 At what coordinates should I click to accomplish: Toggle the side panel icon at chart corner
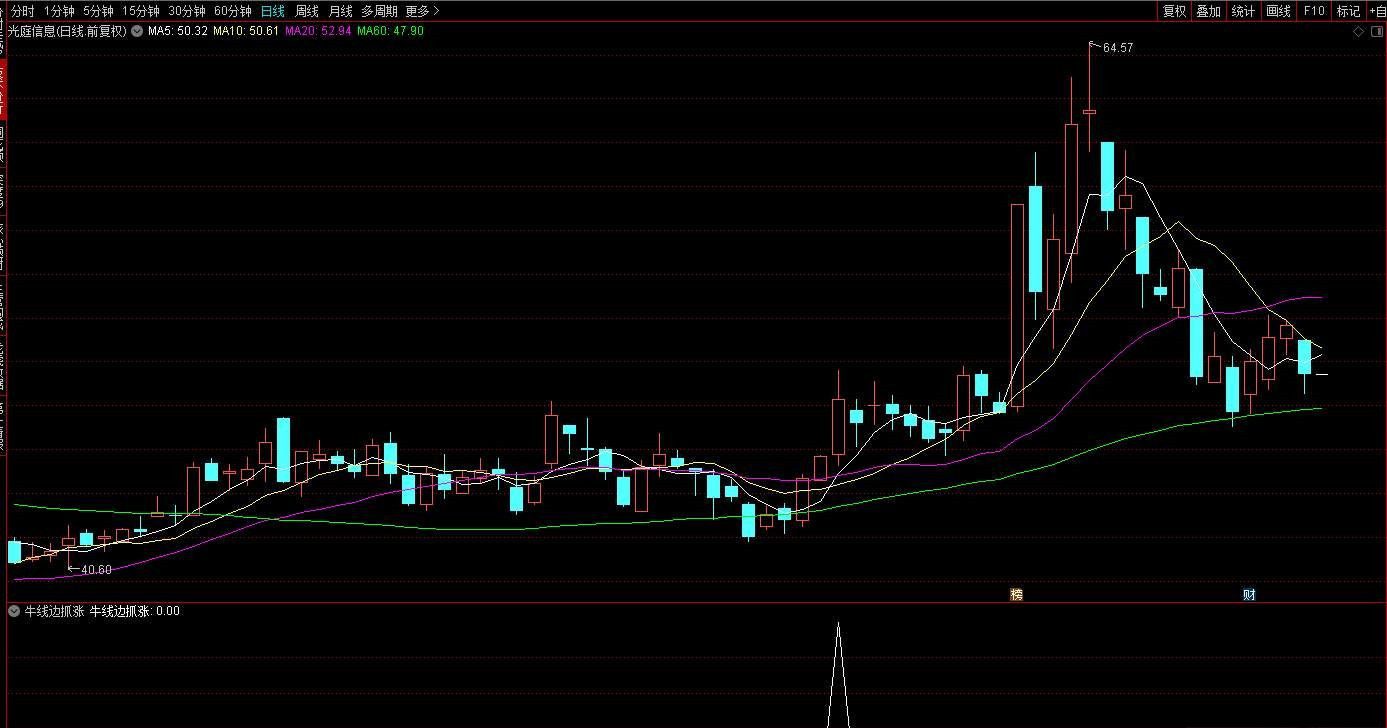[1376, 32]
